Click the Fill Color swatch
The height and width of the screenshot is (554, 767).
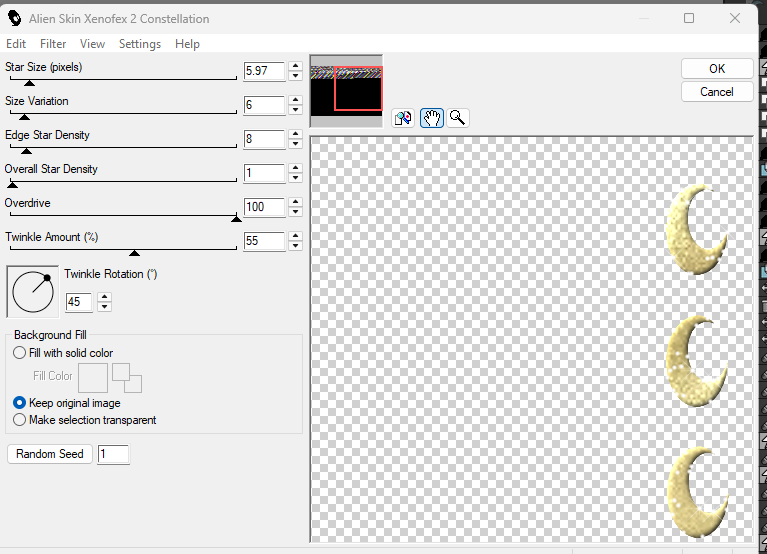93,378
